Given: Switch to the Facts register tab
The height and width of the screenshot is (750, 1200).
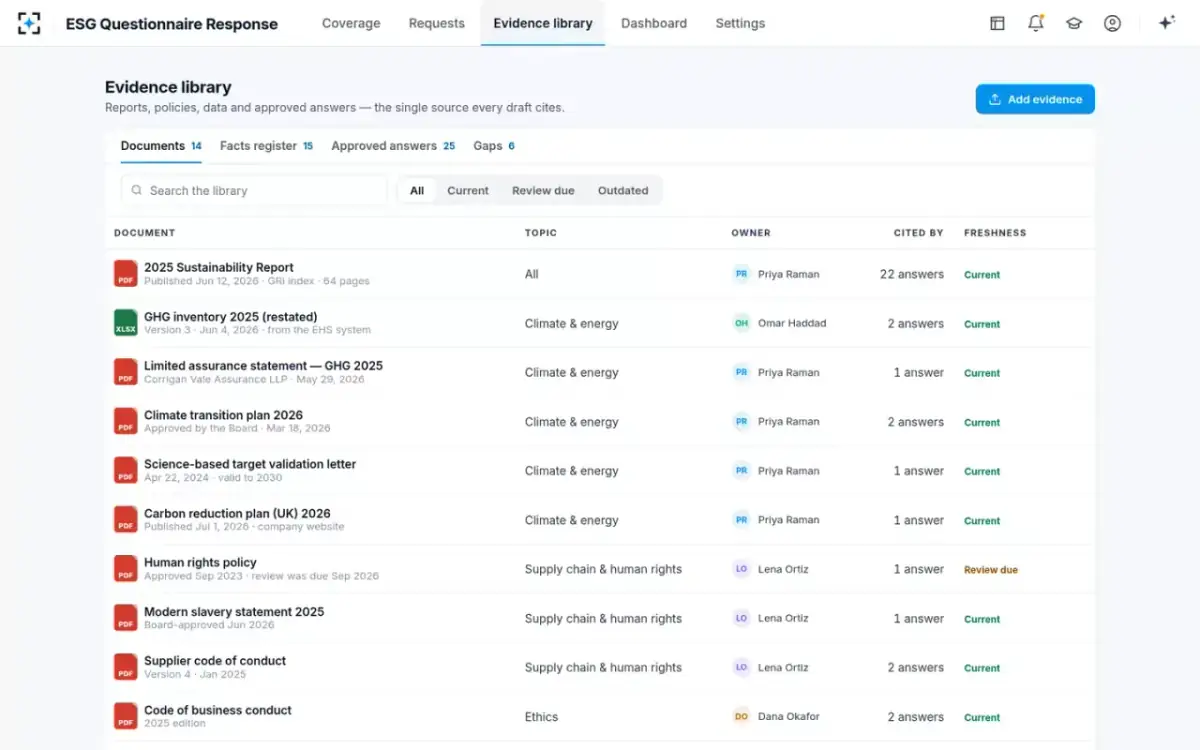Looking at the screenshot, I should click(266, 146).
